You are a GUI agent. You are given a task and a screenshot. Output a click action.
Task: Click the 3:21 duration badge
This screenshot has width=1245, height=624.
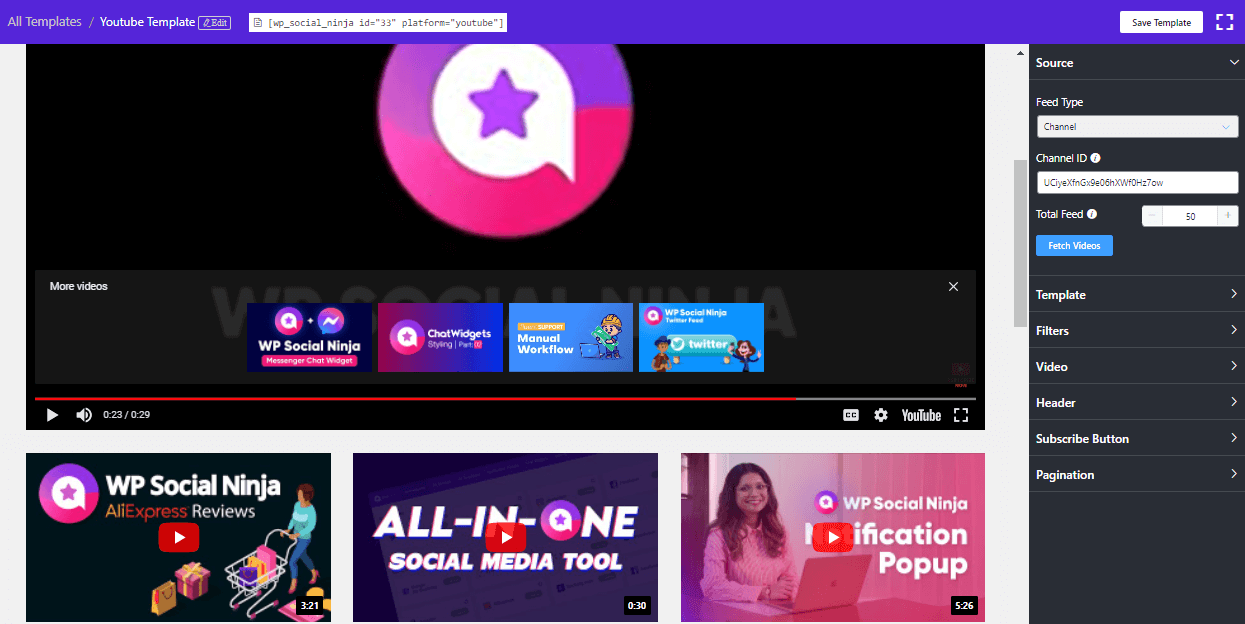[x=309, y=606]
